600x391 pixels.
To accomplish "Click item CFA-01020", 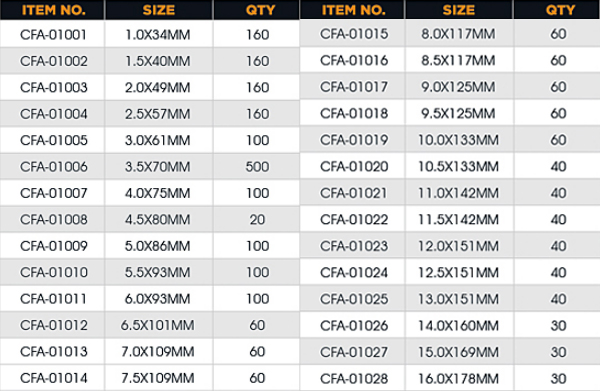I will (354, 167).
